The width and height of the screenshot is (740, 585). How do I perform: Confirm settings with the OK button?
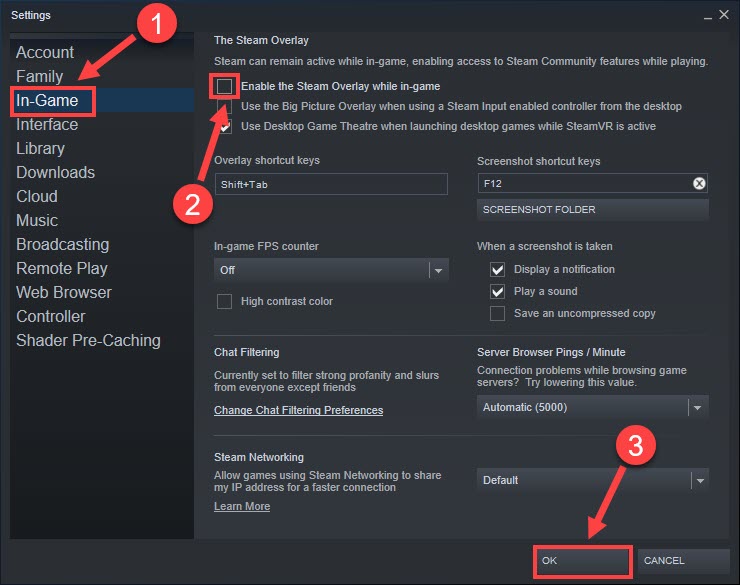[x=583, y=561]
